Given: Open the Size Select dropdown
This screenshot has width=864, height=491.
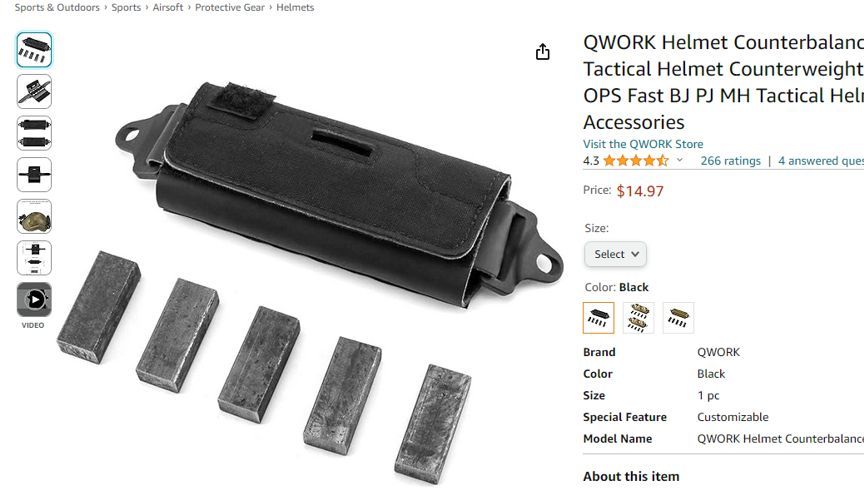Looking at the screenshot, I should 615,254.
